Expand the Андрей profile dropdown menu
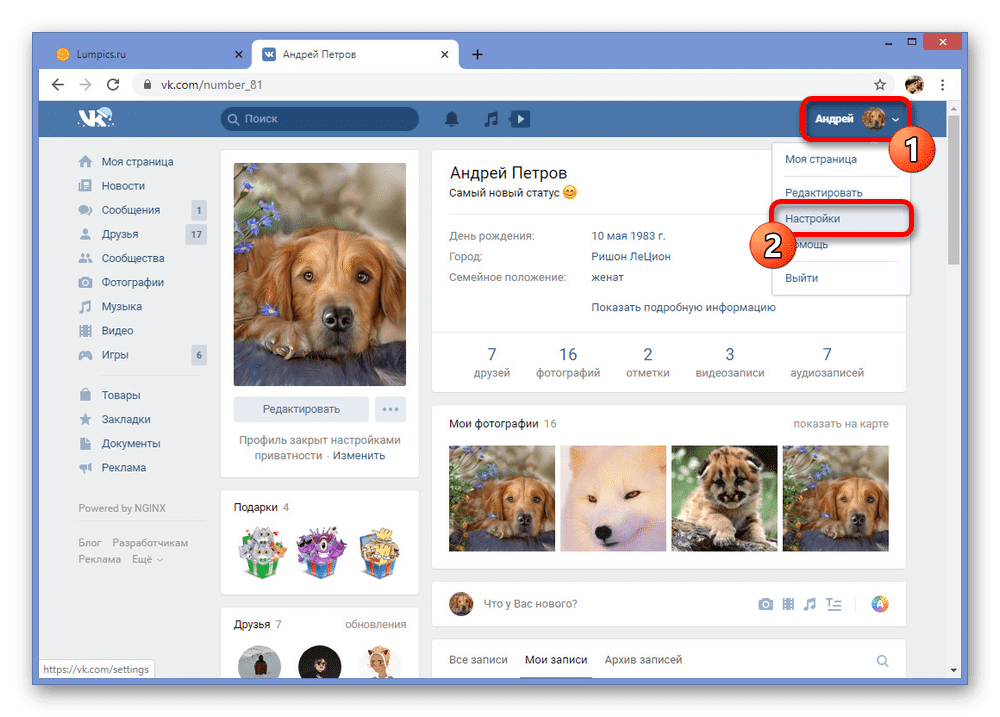The width and height of the screenshot is (1000, 717). tap(856, 119)
